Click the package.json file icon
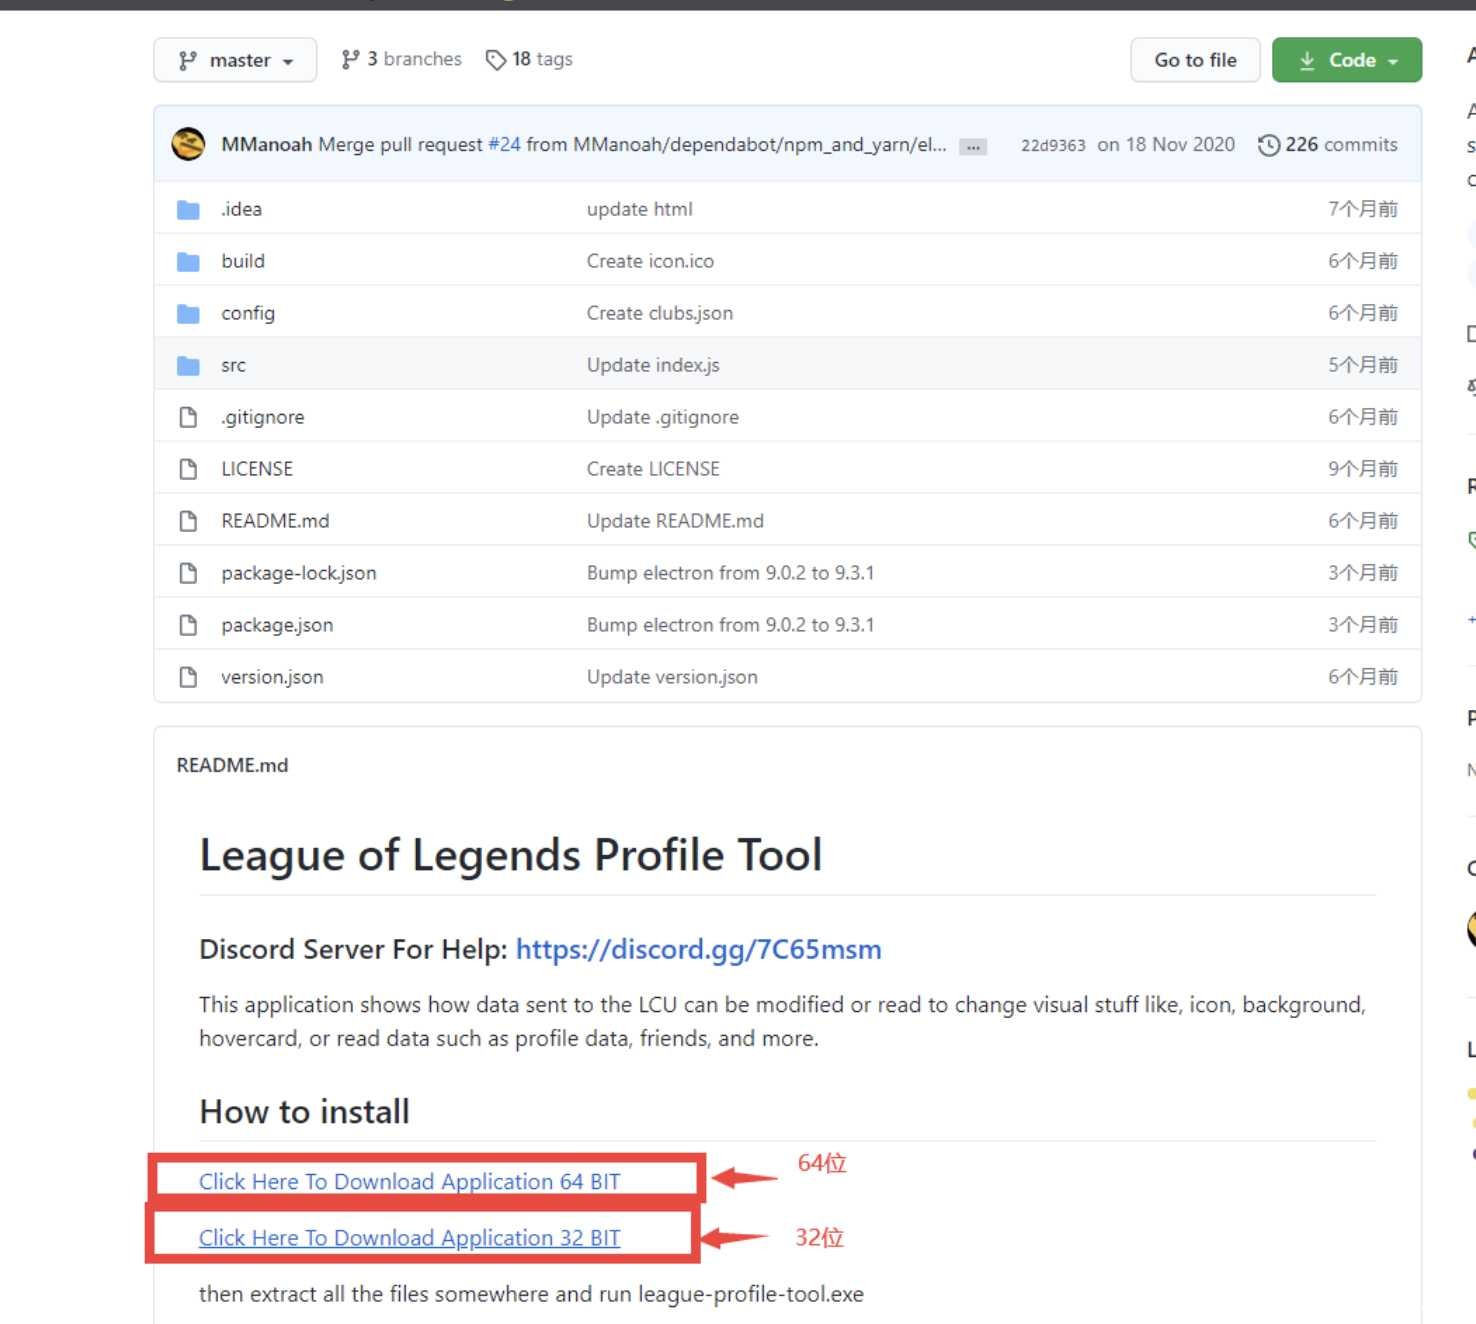 click(x=188, y=625)
